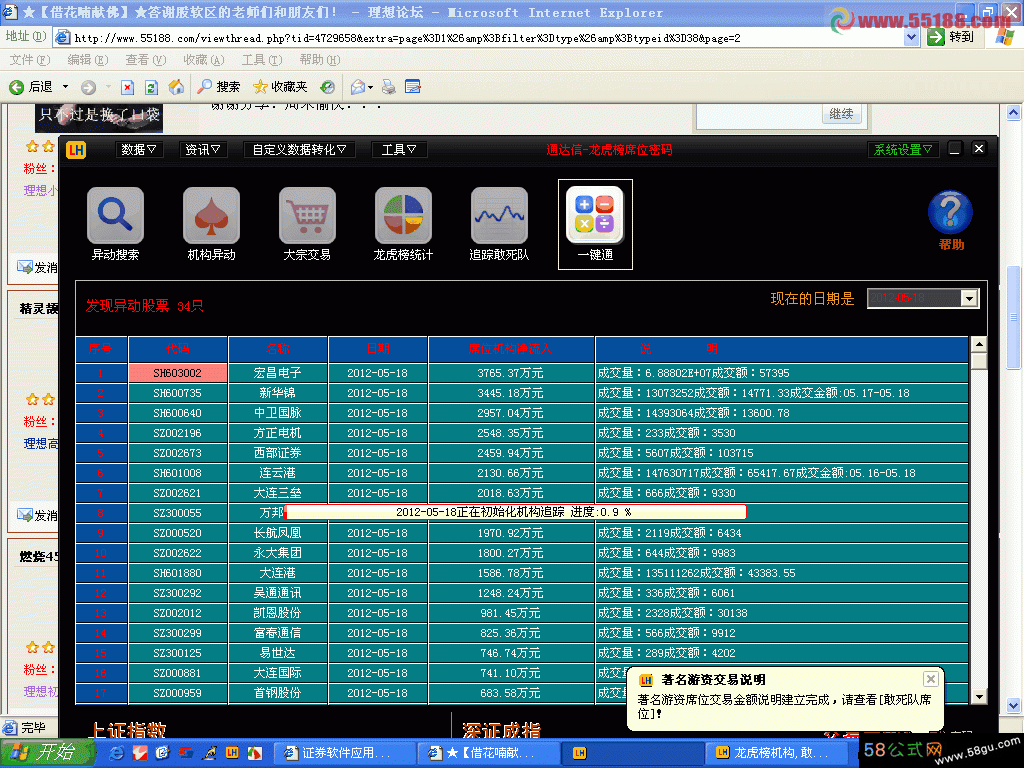Viewport: 1024px width, 768px height.
Task: Open the IE 搜索 search pane
Action: pos(219,87)
